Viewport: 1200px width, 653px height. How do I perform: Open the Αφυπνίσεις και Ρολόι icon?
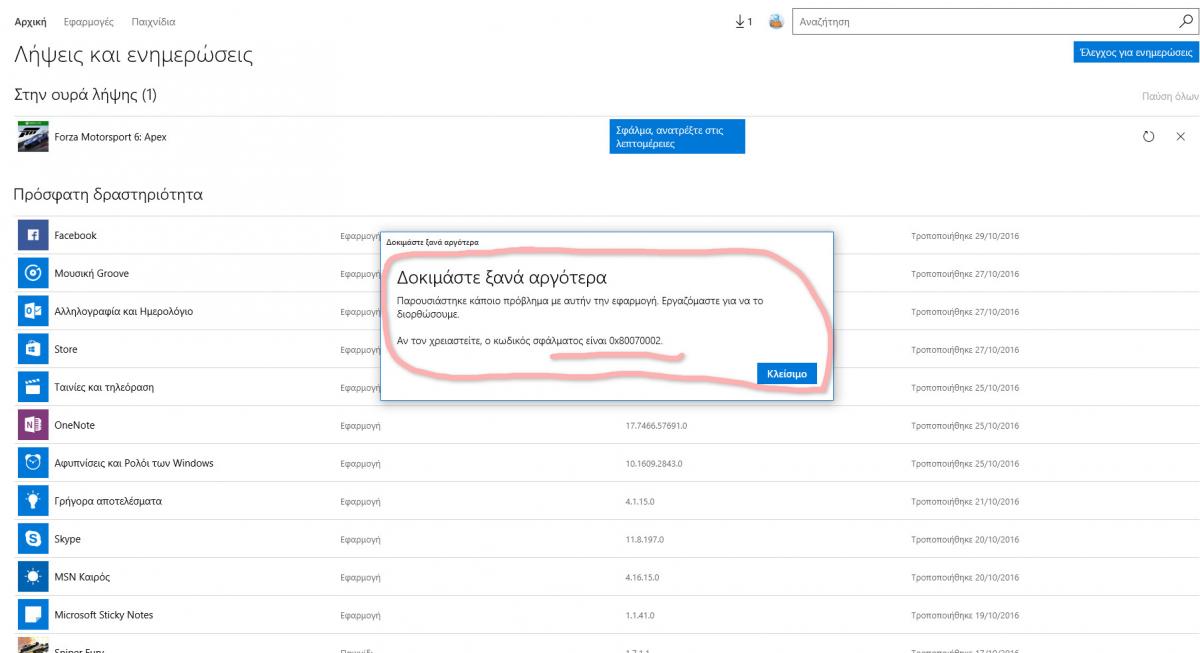click(x=33, y=464)
